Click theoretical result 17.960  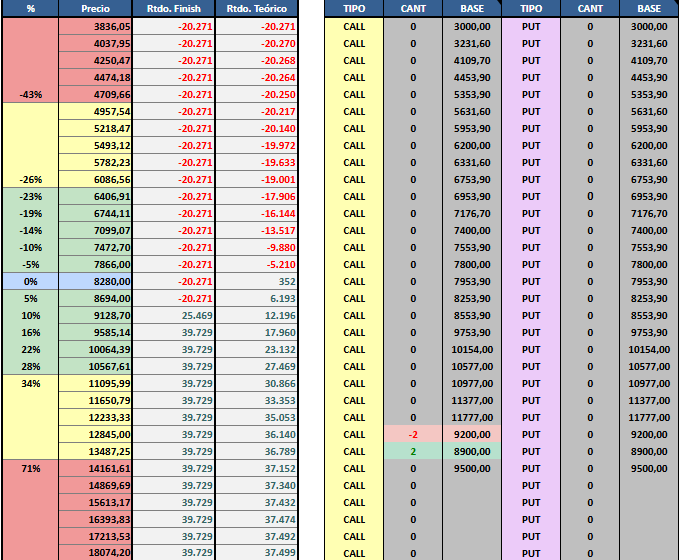(x=256, y=332)
